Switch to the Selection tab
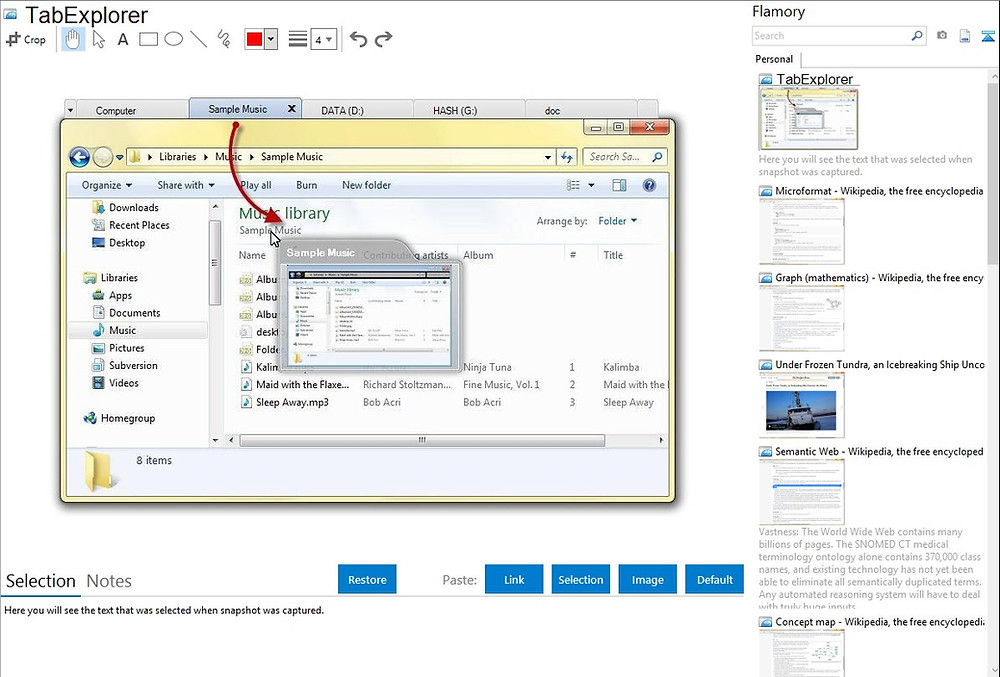The width and height of the screenshot is (1000, 677). pos(41,581)
